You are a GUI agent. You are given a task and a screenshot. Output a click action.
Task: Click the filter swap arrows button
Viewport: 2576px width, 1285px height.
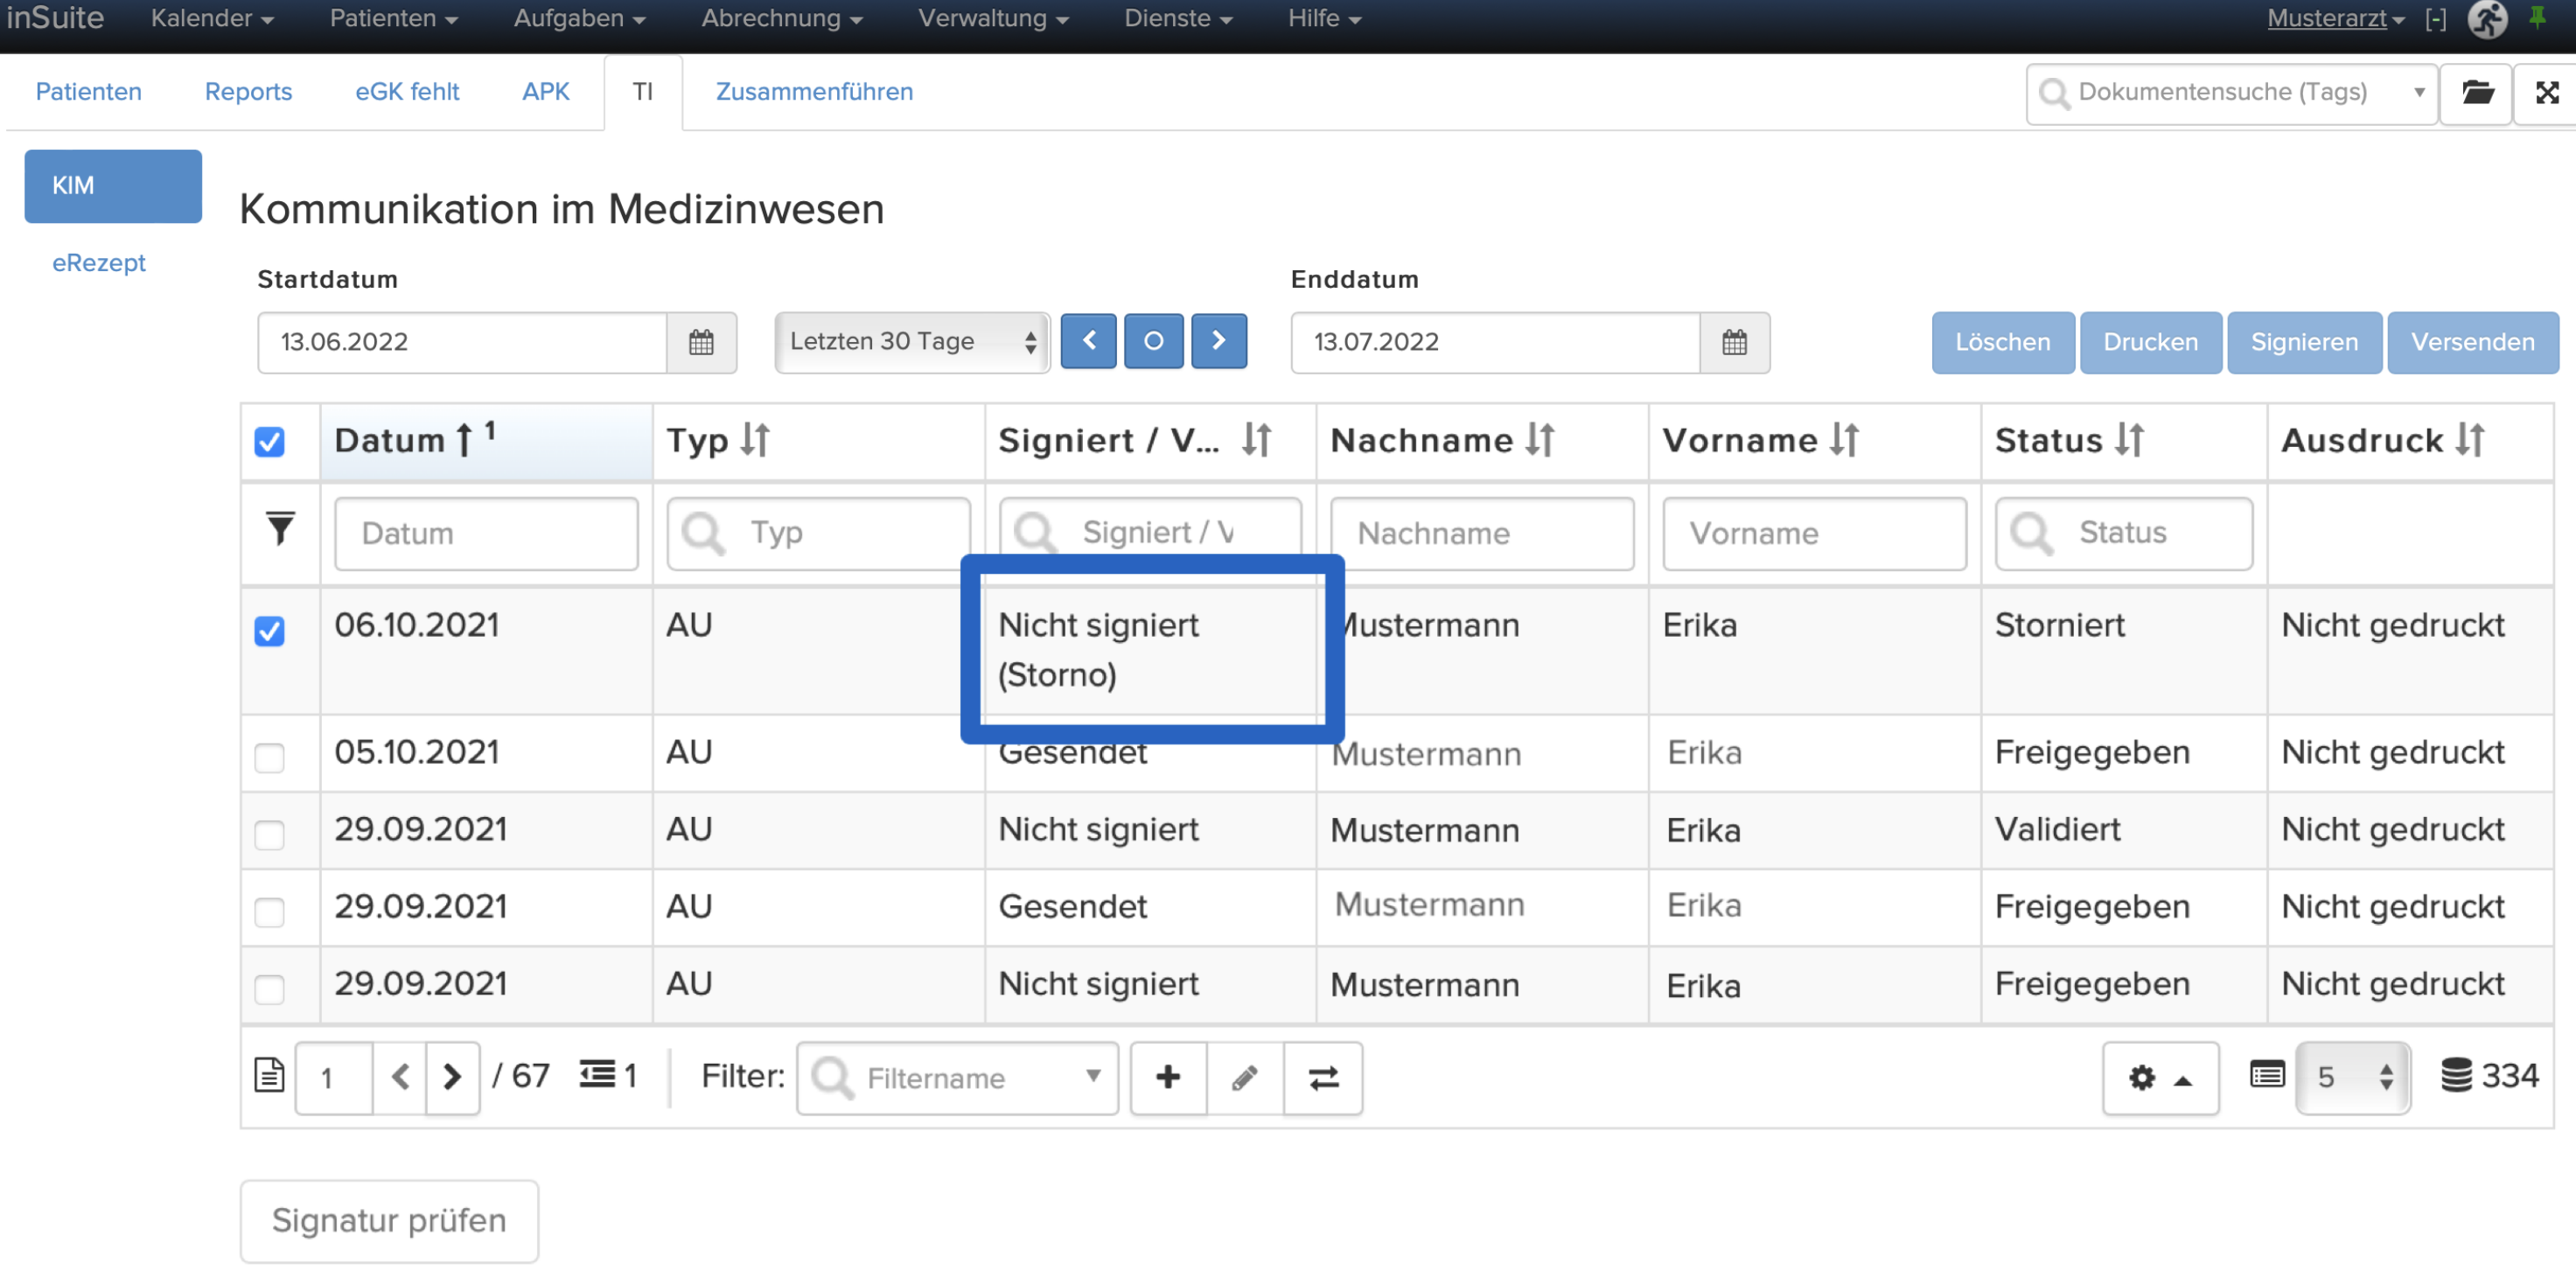point(1323,1077)
